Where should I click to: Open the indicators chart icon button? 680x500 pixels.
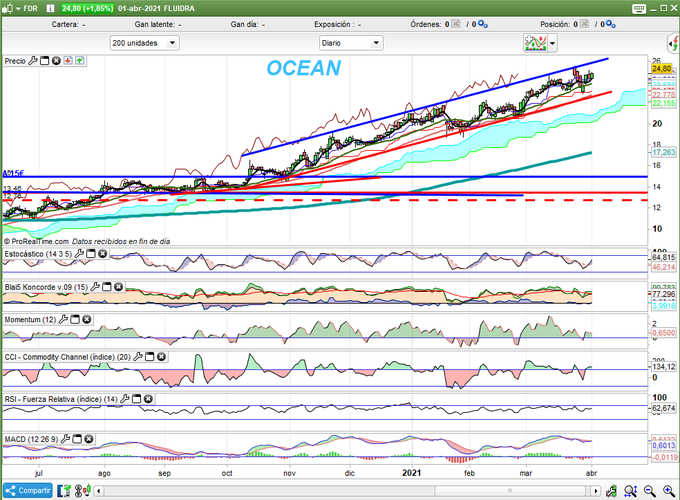pyautogui.click(x=536, y=43)
